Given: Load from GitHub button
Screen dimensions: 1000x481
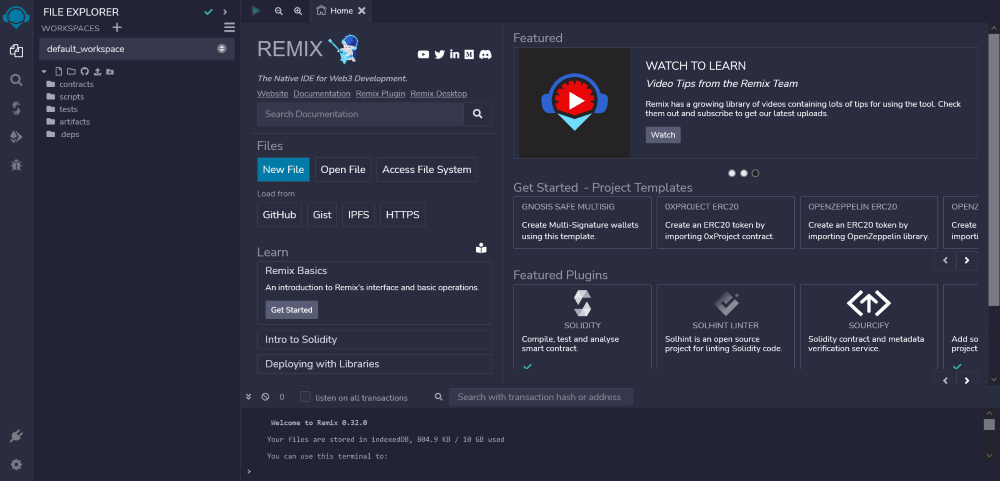Looking at the screenshot, I should pos(279,215).
